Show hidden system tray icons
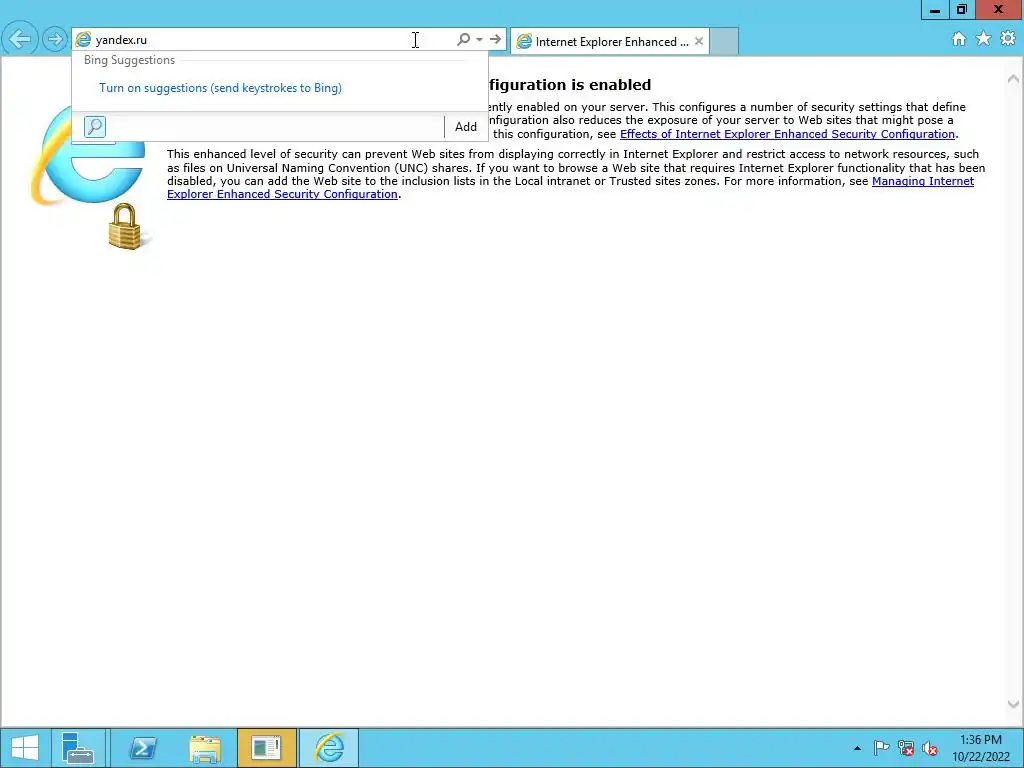 (857, 748)
